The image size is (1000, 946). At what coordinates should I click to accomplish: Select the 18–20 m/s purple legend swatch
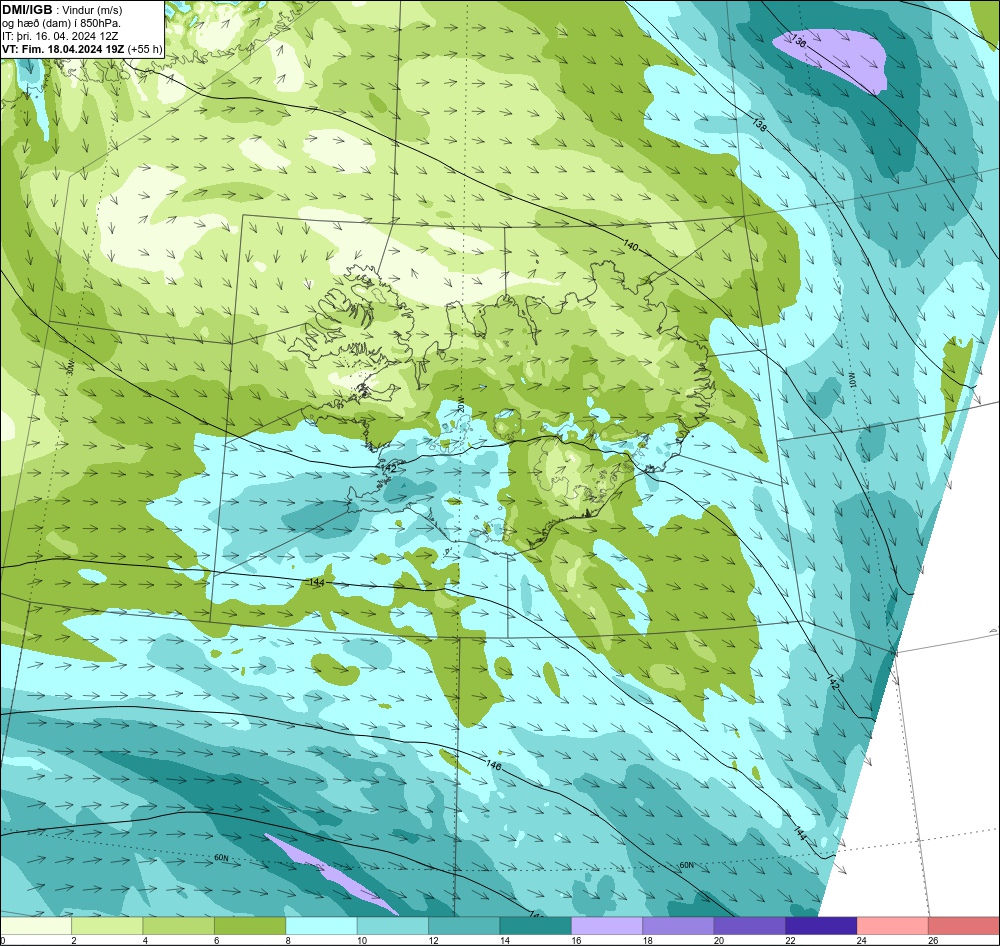(x=679, y=926)
